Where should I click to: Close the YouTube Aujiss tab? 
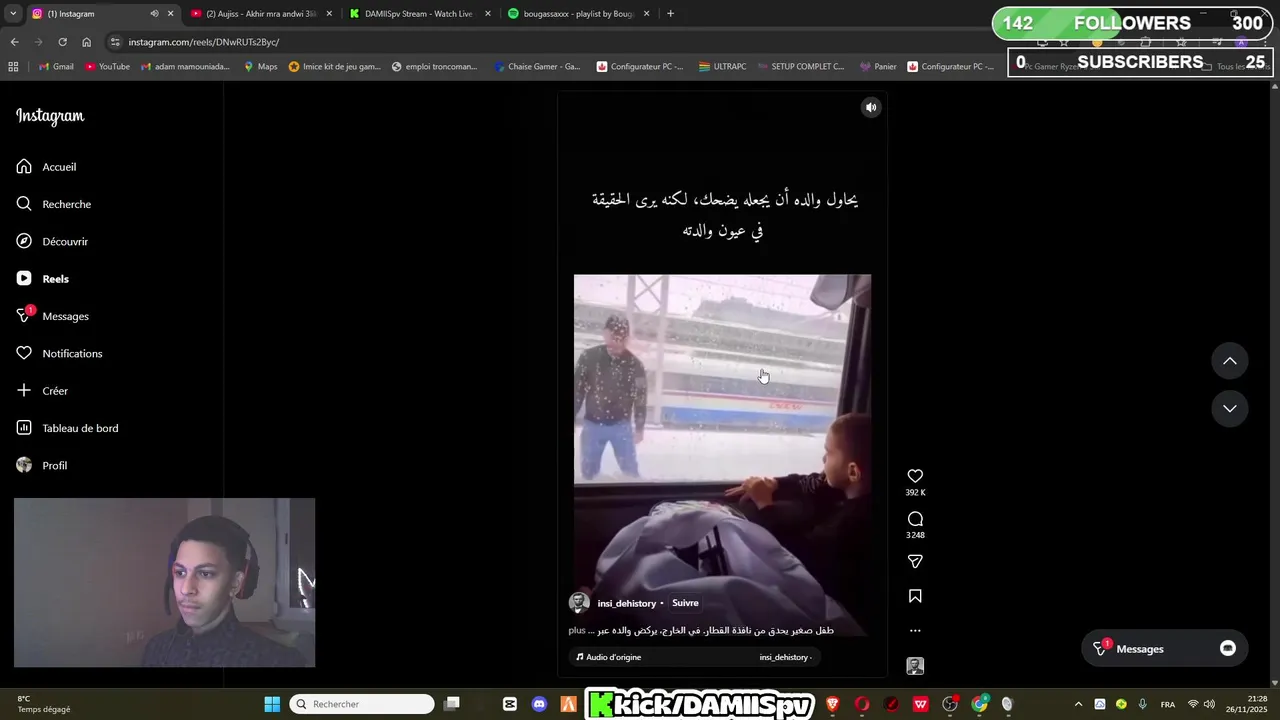pos(329,14)
